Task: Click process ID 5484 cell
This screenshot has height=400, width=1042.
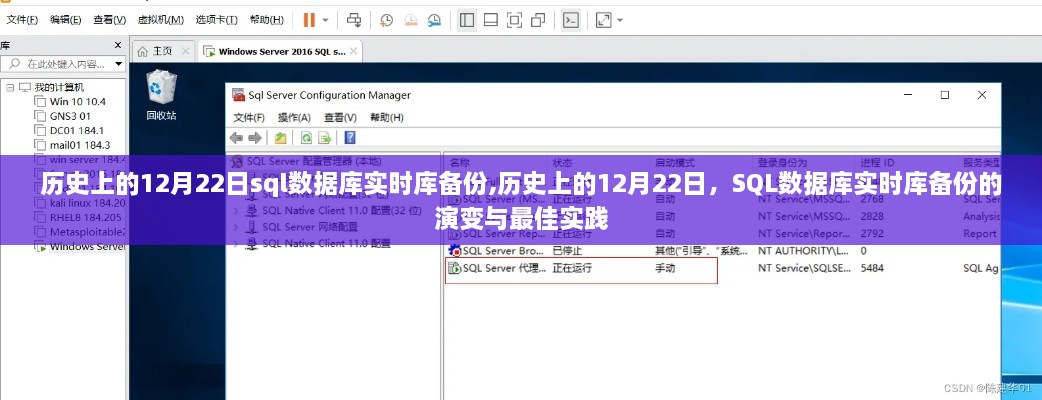Action: [x=873, y=268]
